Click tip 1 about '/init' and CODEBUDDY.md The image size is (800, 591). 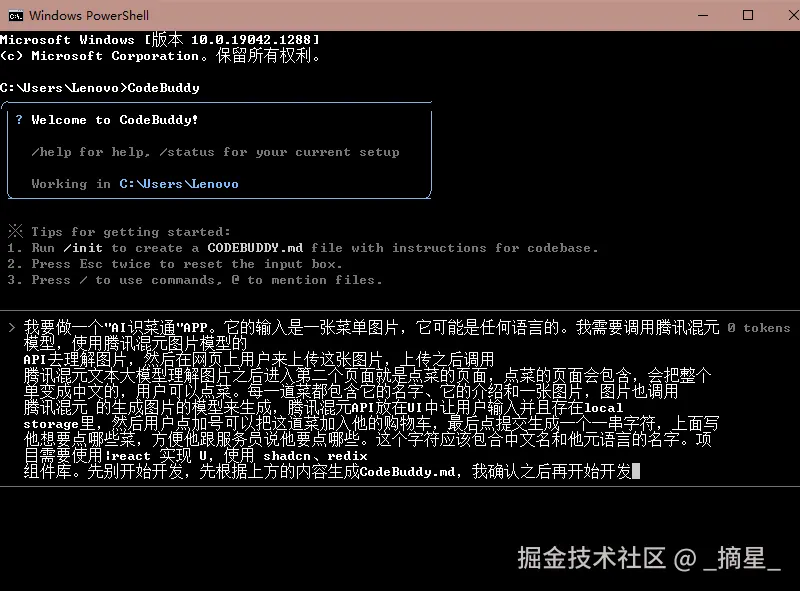tap(303, 248)
